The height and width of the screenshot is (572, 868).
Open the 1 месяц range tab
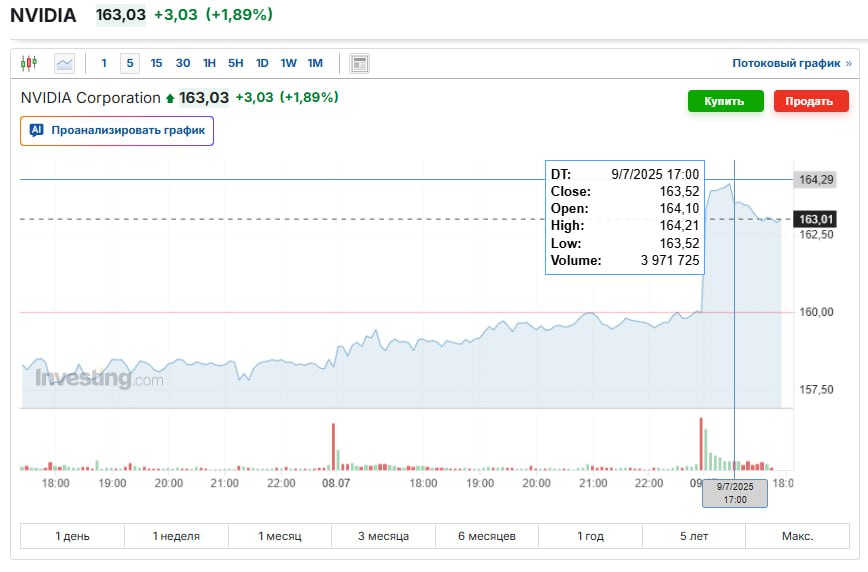click(x=280, y=536)
